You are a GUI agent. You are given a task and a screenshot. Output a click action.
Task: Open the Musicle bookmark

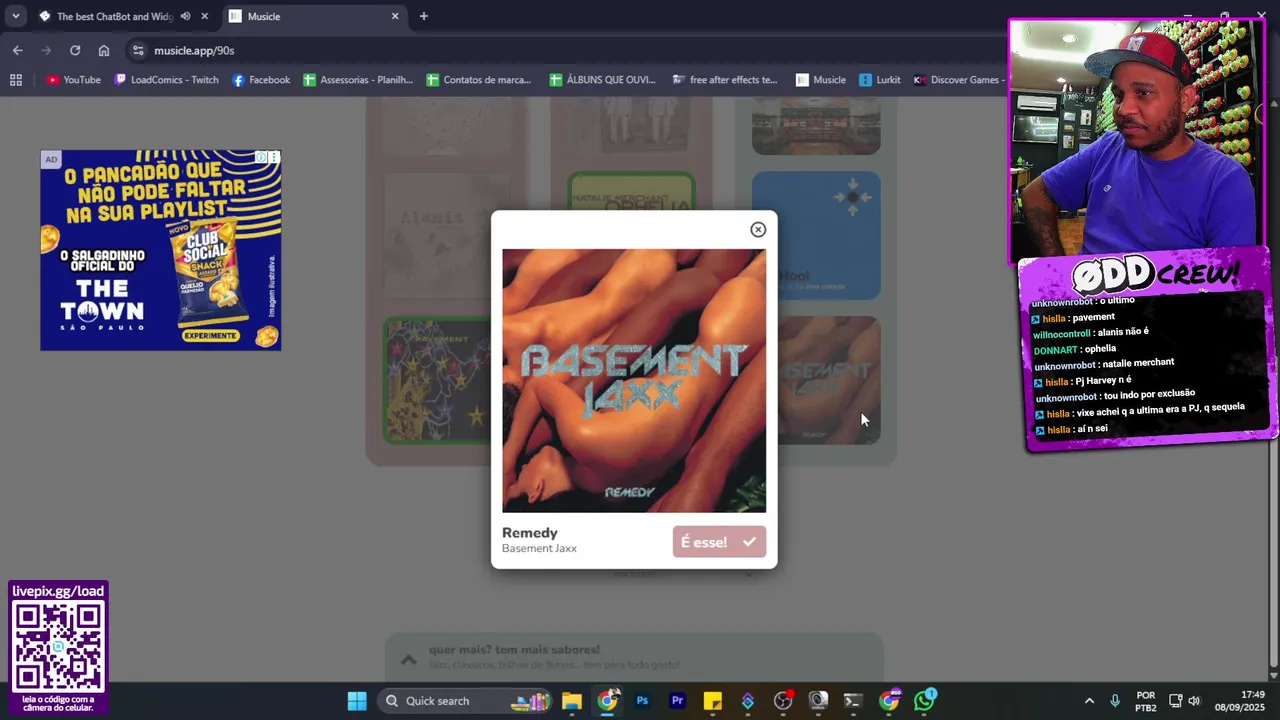821,80
